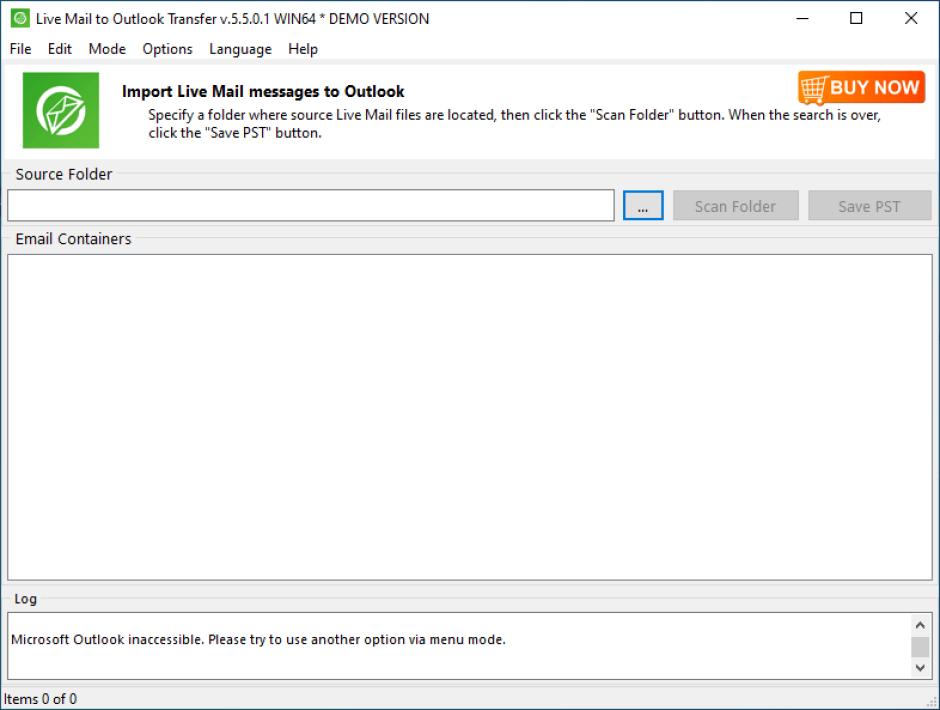Close the Live Mail to Outlook Transfer window
The width and height of the screenshot is (940, 710).
(911, 19)
